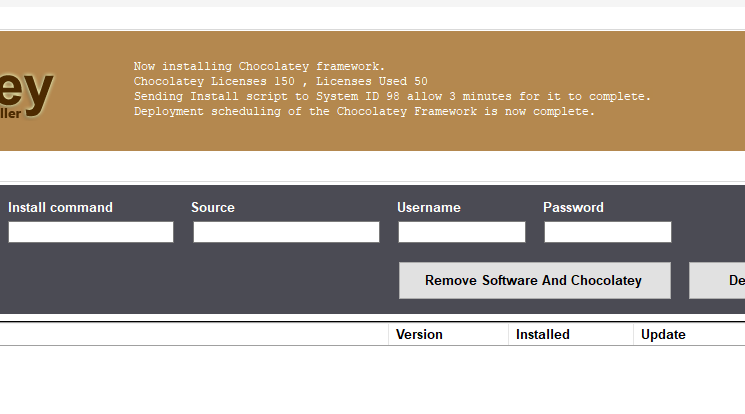Focus the Source text box

coord(286,232)
